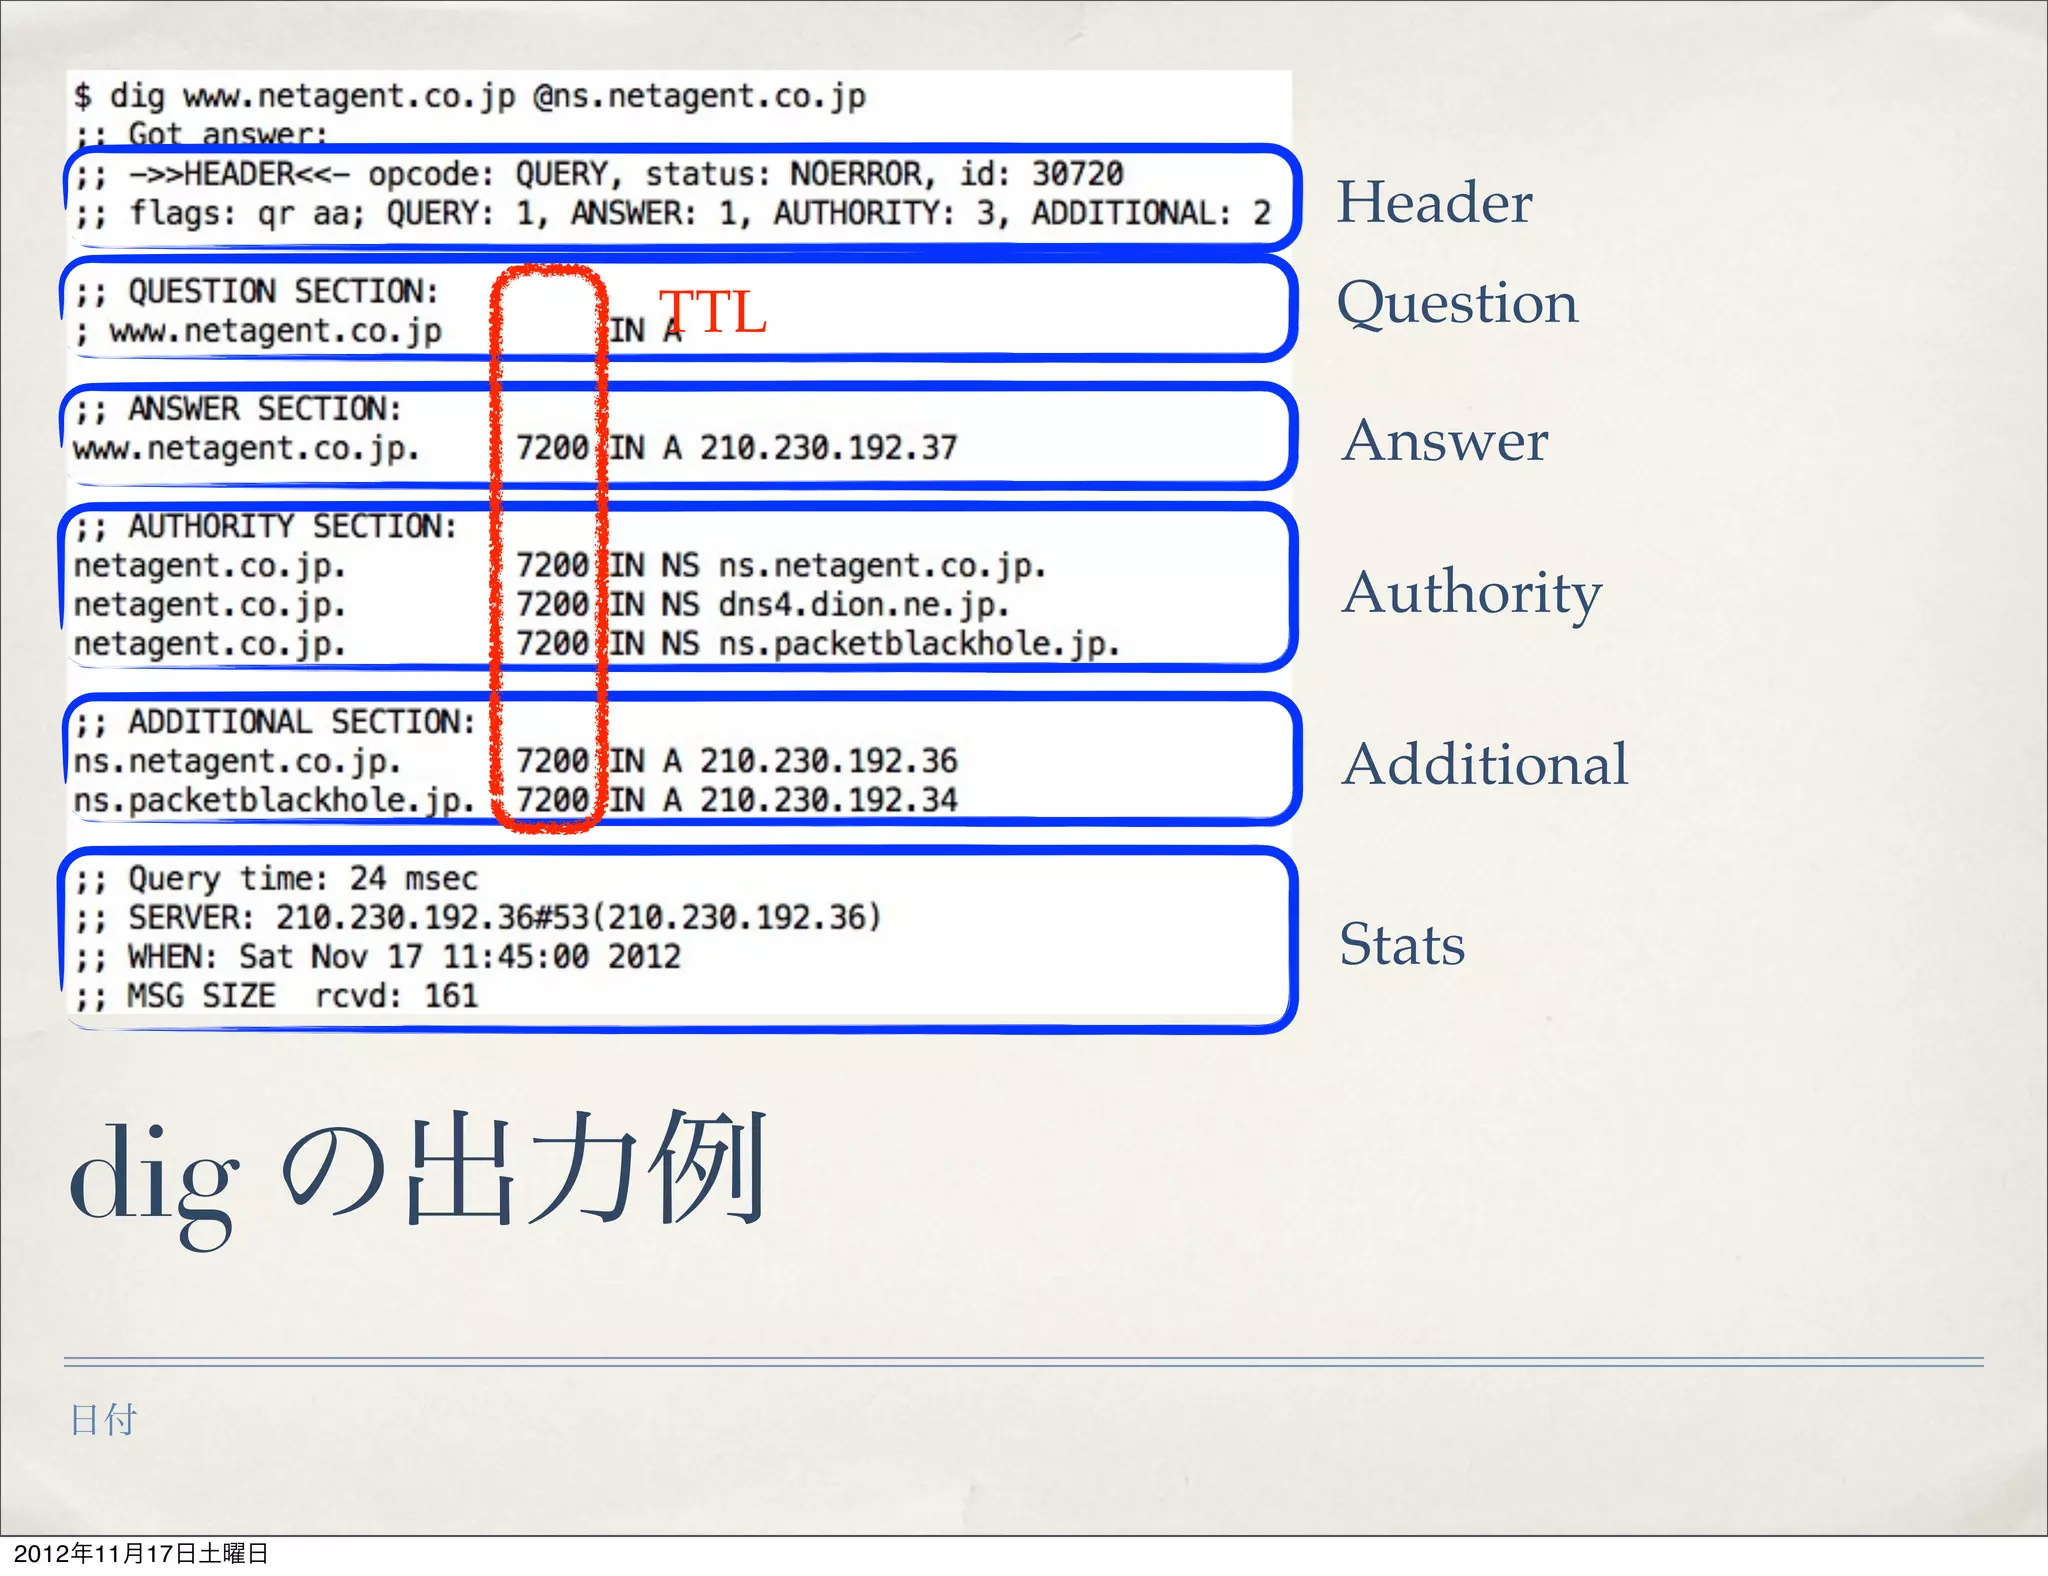This screenshot has height=1576, width=2048.
Task: Click the ';; SERVER: 210.230.192.36#53' line
Action: [478, 918]
